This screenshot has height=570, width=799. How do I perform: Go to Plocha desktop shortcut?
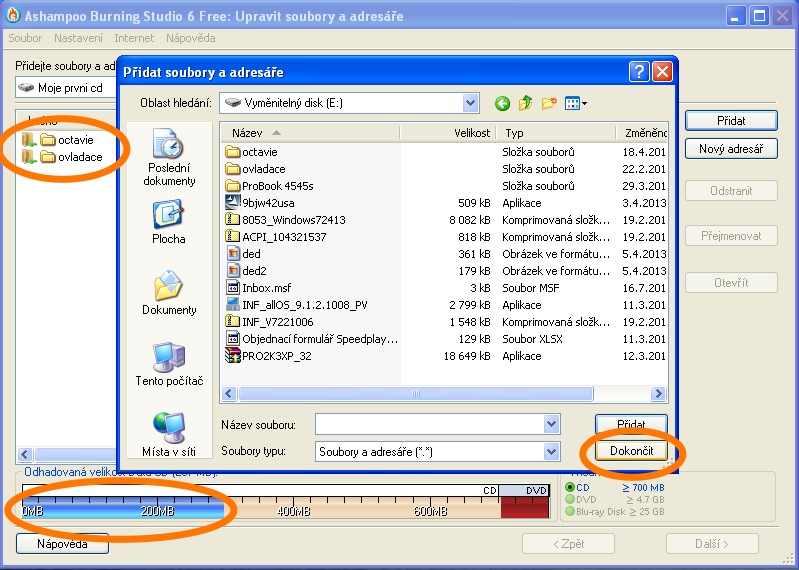pyautogui.click(x=169, y=222)
